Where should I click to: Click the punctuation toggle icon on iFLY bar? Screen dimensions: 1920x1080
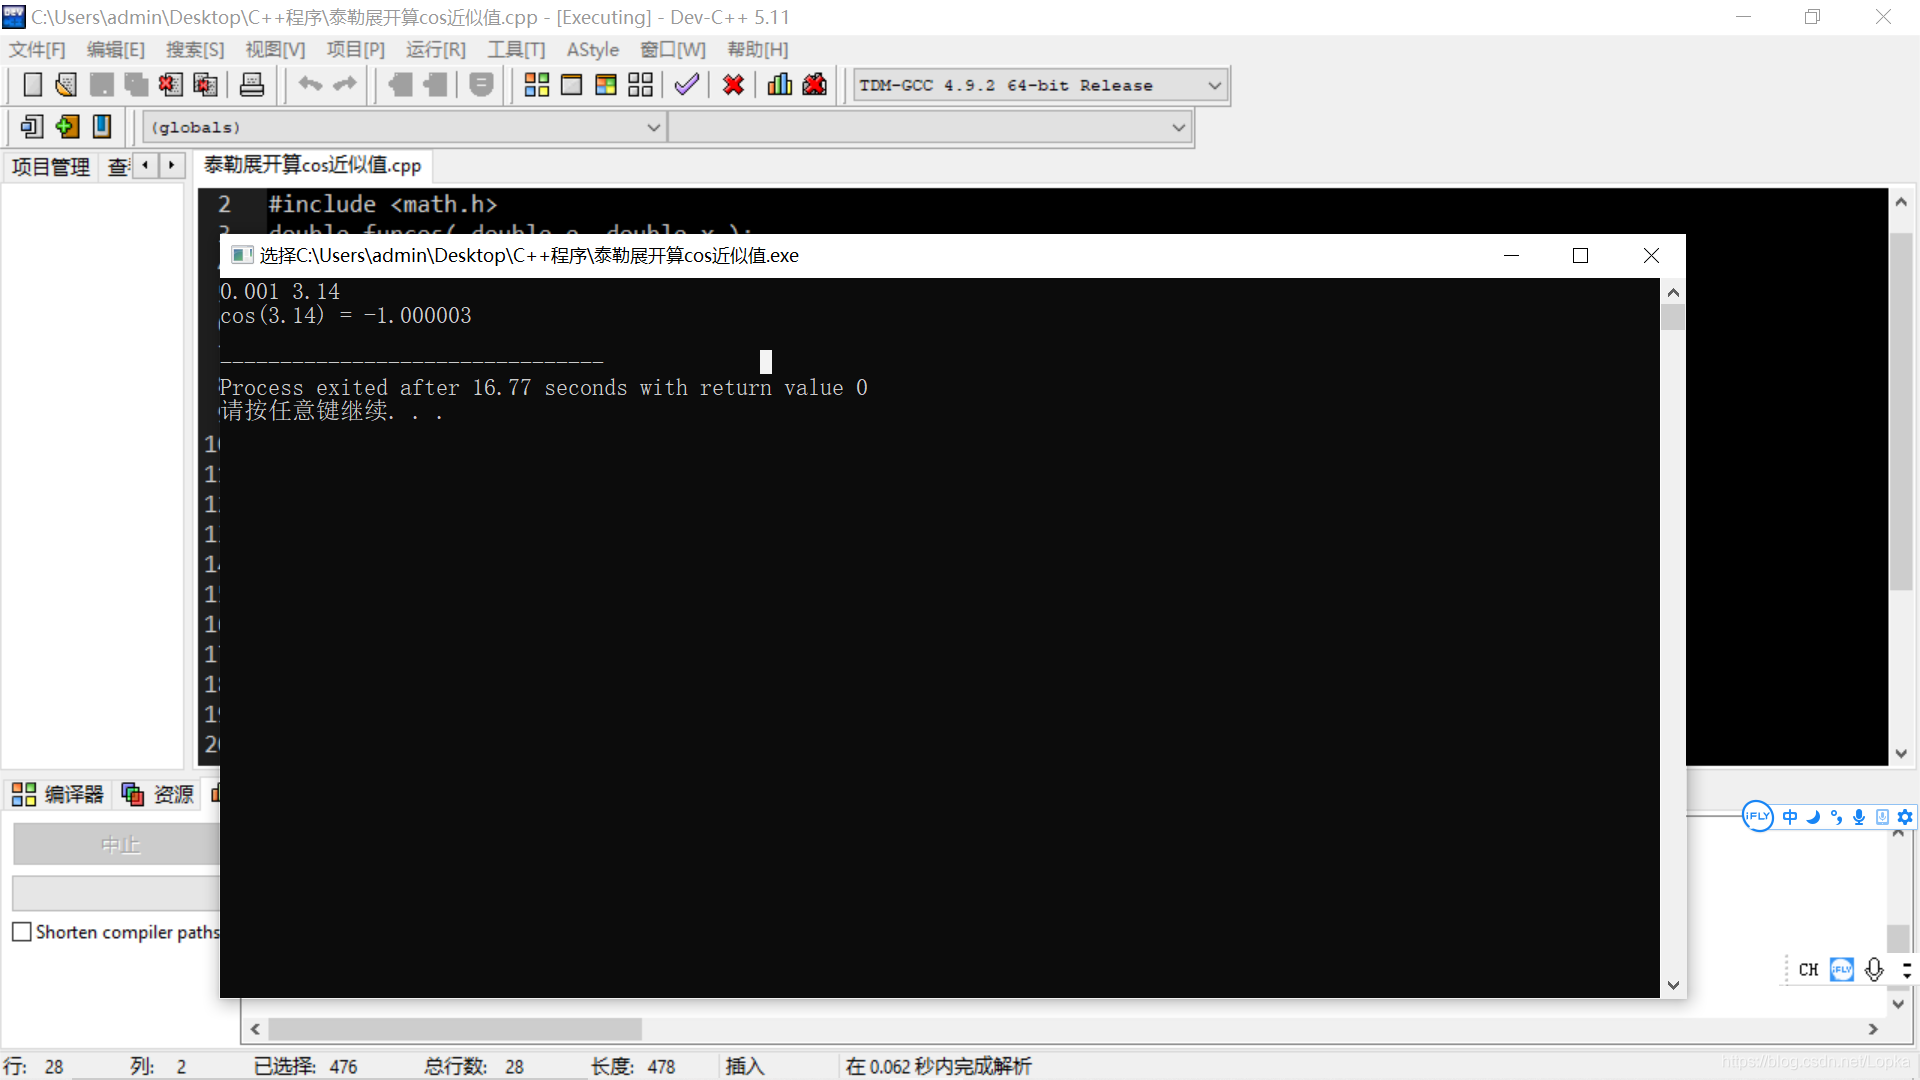click(x=1836, y=817)
